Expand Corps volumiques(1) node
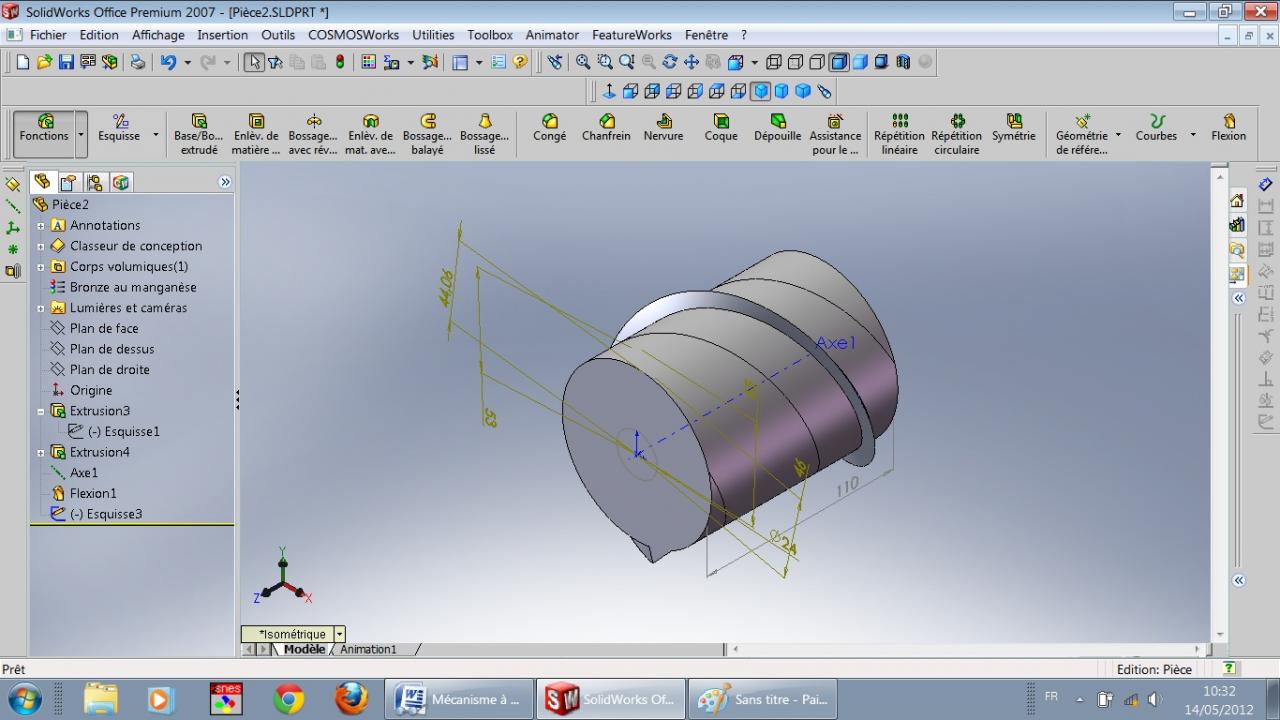1280x720 pixels. pos(41,267)
